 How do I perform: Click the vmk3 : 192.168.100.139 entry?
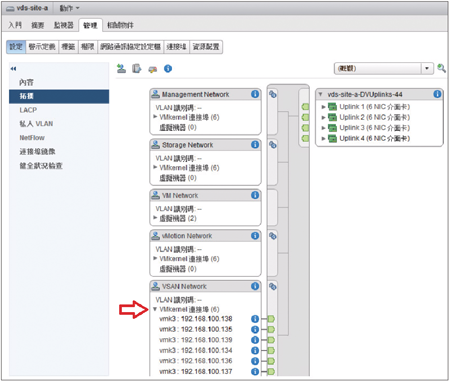tap(196, 340)
